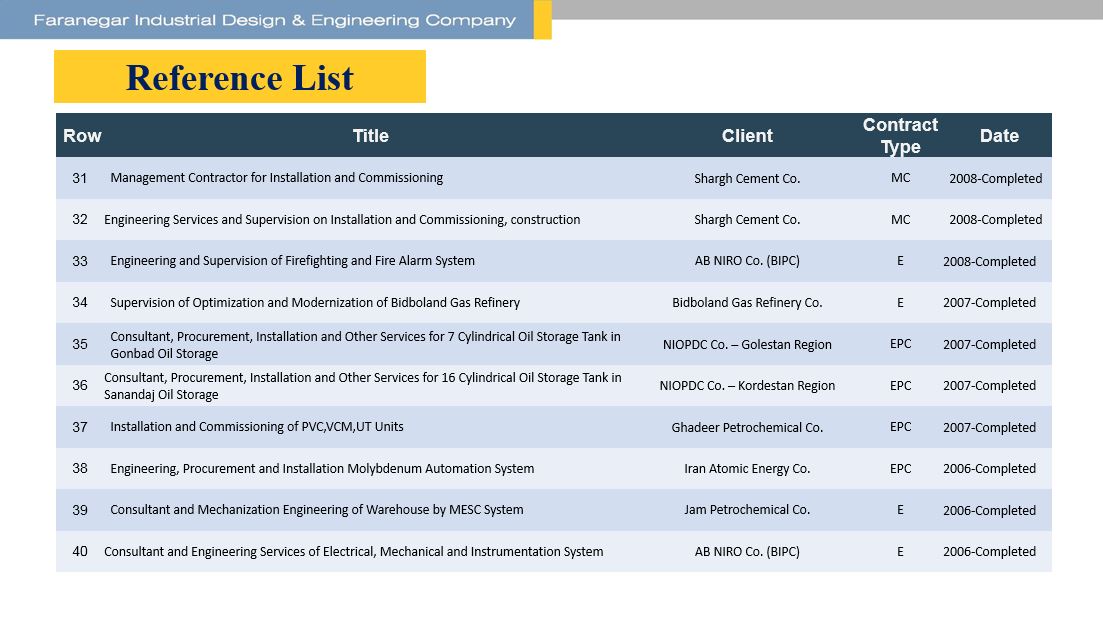Click contract type 'EPC' in row 37
The width and height of the screenshot is (1103, 618).
point(900,427)
